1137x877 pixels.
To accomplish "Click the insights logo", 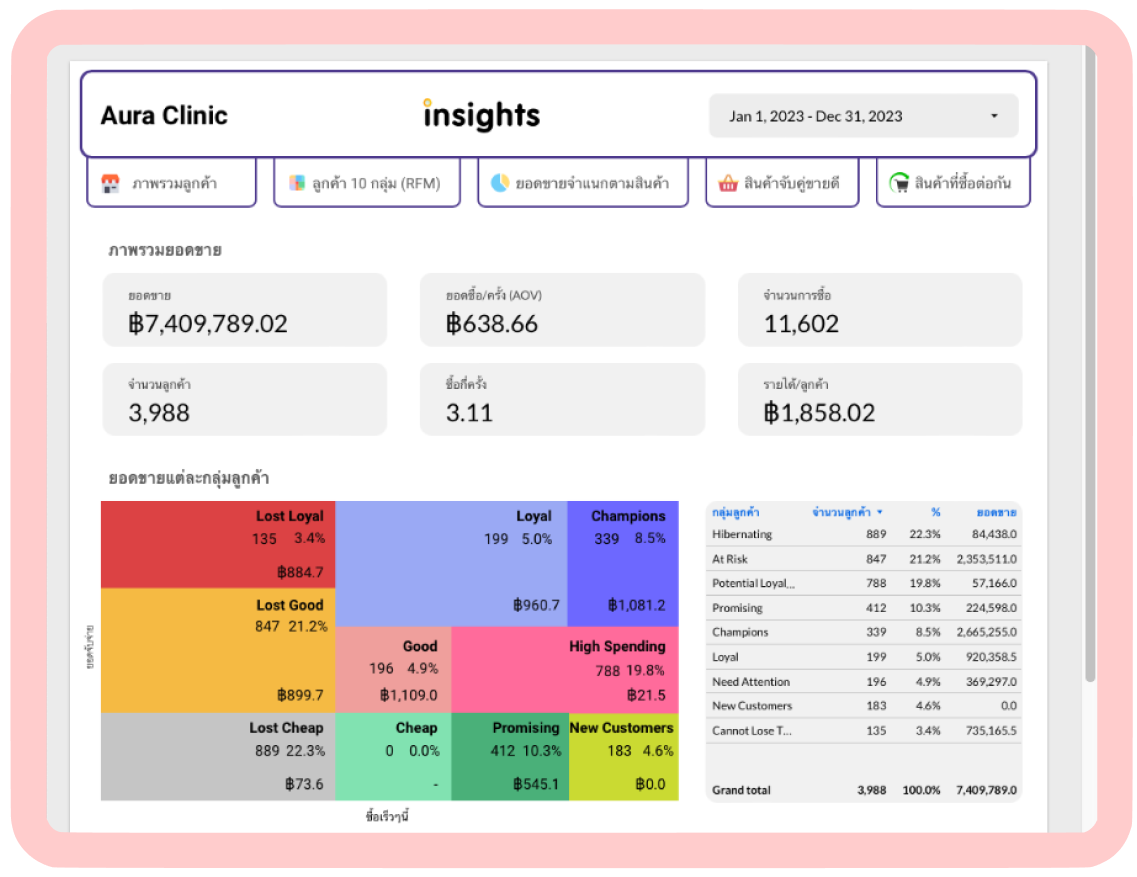I will point(481,115).
